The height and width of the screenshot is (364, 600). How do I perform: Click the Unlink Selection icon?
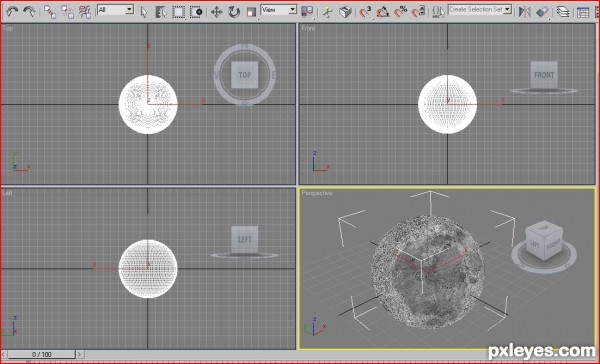point(67,12)
